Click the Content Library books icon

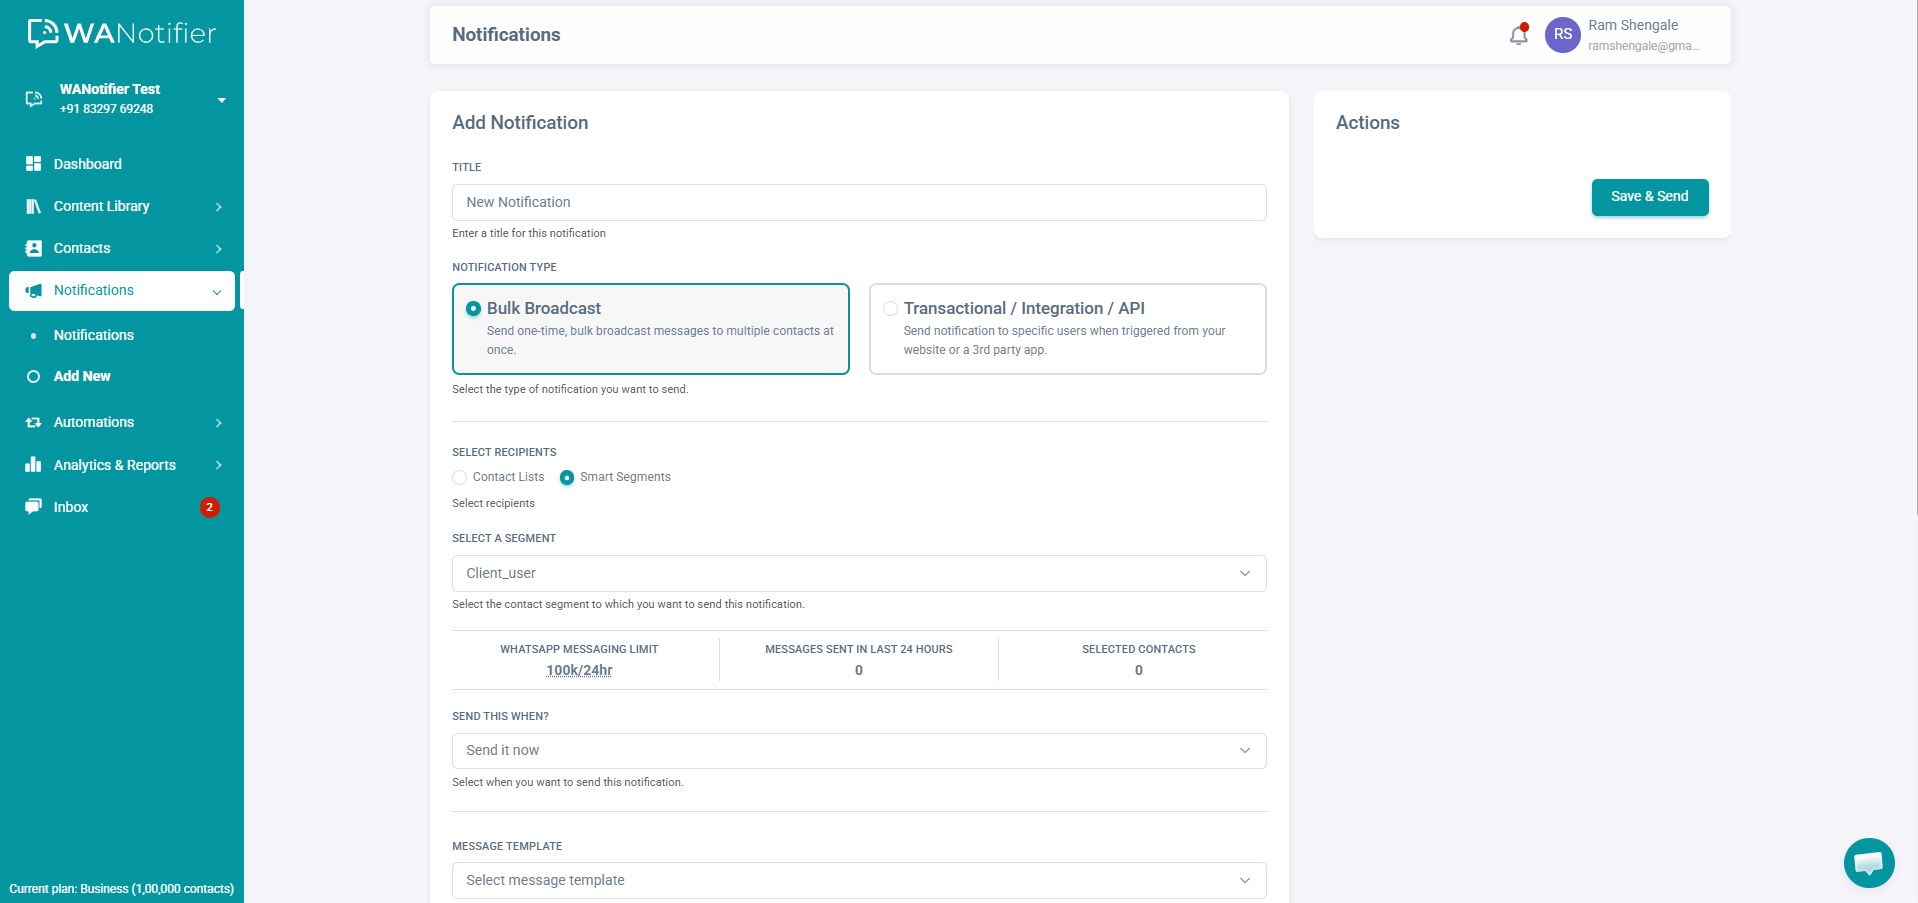pos(33,206)
